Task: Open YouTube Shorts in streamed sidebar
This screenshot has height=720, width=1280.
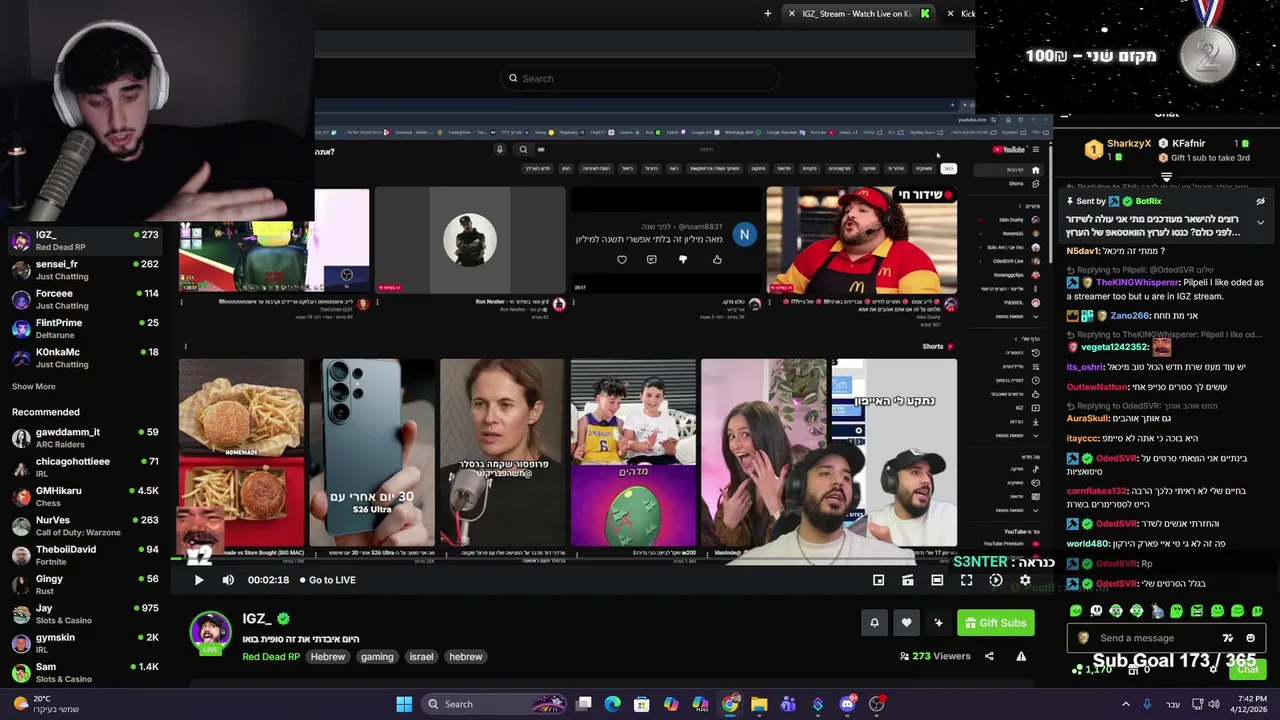Action: click(x=1016, y=184)
